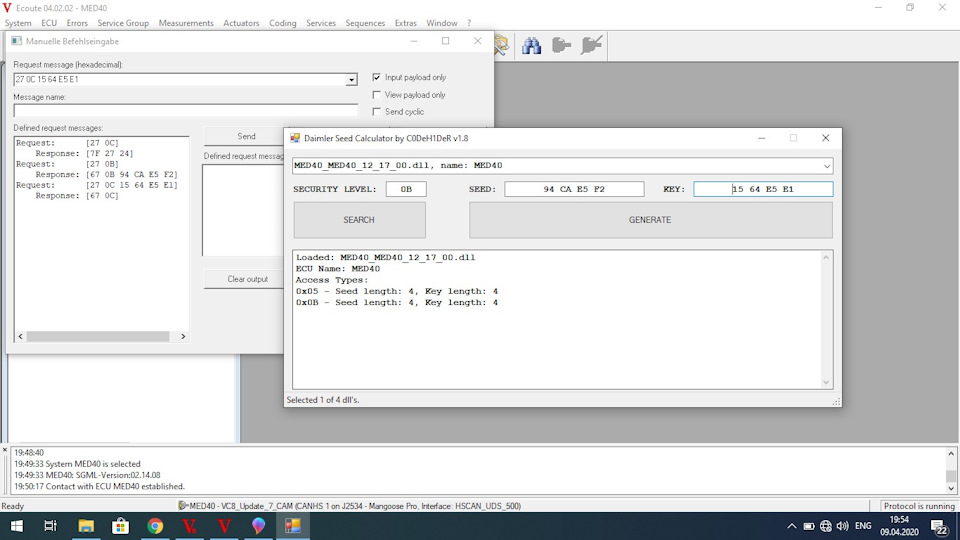Screen dimensions: 960x540
Task: Click the Request message hexadecimal text field
Action: [x=180, y=80]
